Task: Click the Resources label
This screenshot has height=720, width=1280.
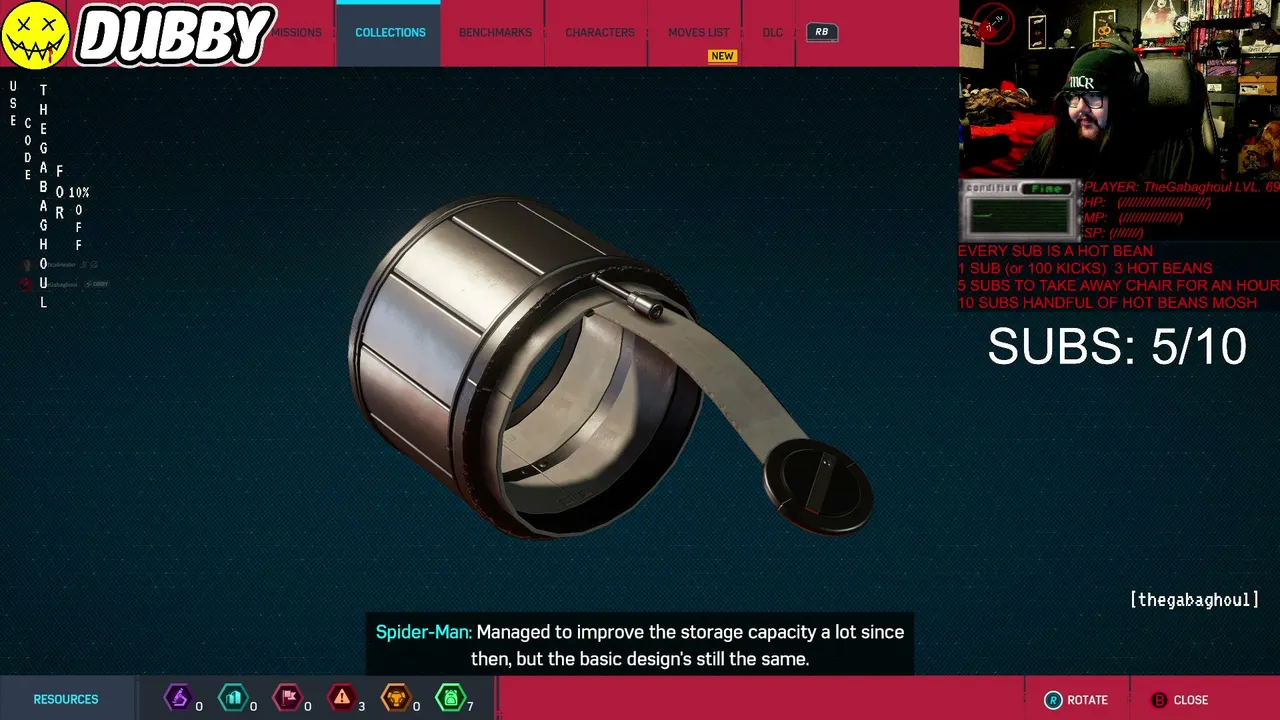Action: [66, 699]
